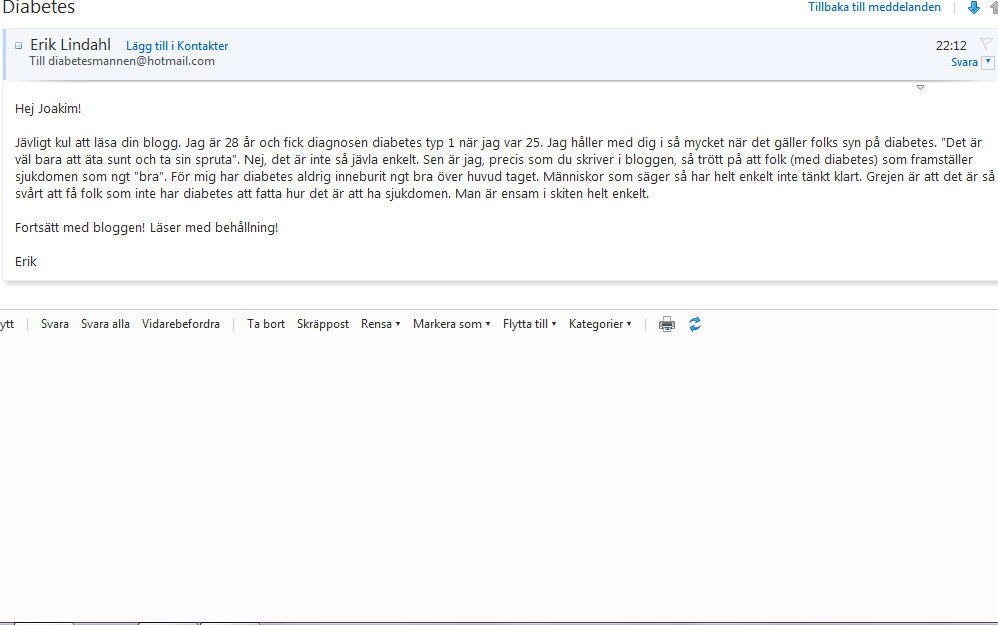
Task: Click the small status square beside Erik Lindahl
Action: [19, 45]
